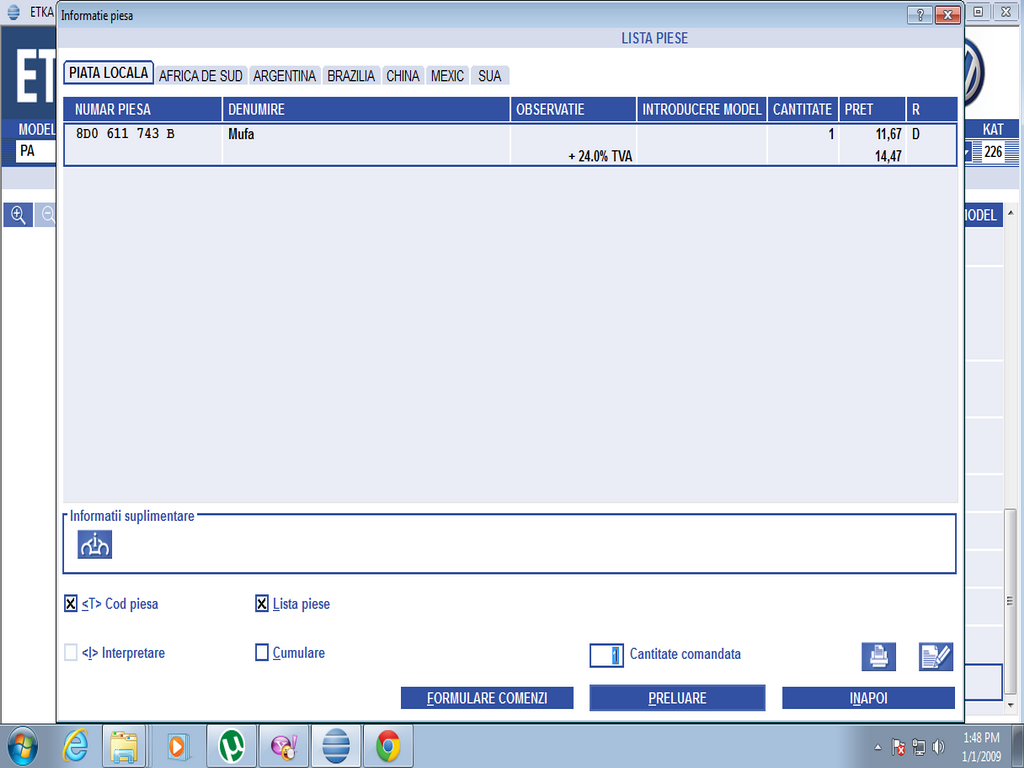Click the help question mark button in title bar
Viewport: 1024px width, 768px height.
(919, 15)
